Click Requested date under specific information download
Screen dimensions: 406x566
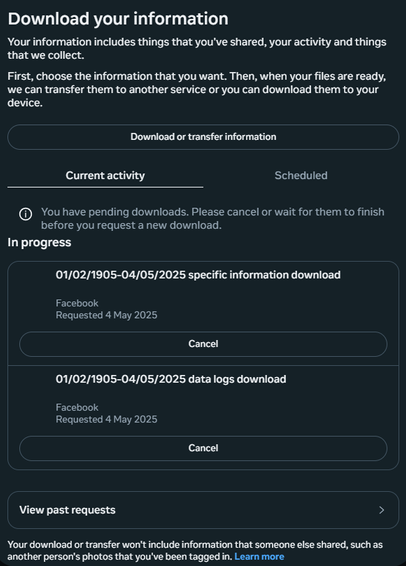[106, 315]
